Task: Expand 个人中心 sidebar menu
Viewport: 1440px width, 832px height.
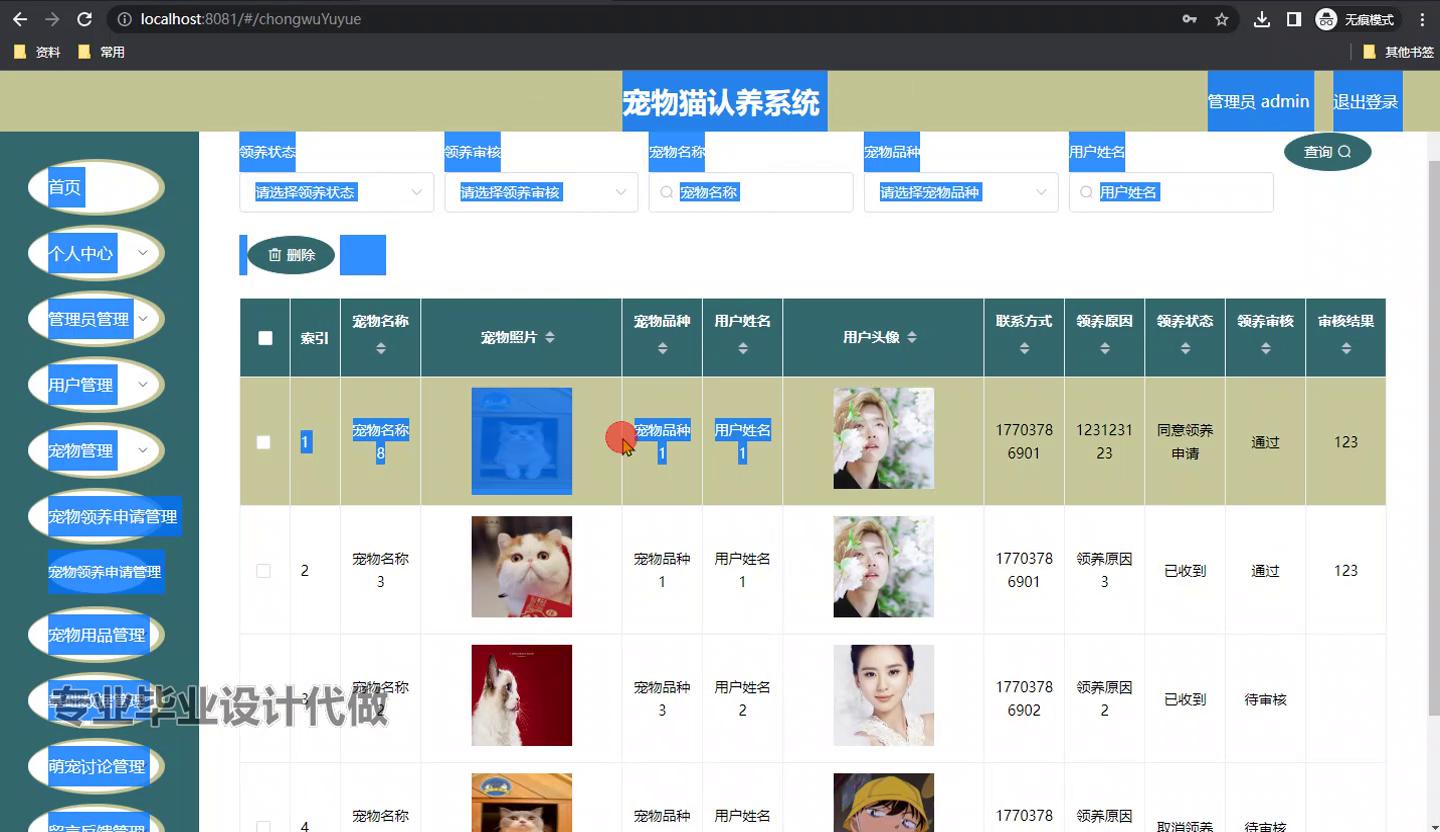Action: pos(96,253)
